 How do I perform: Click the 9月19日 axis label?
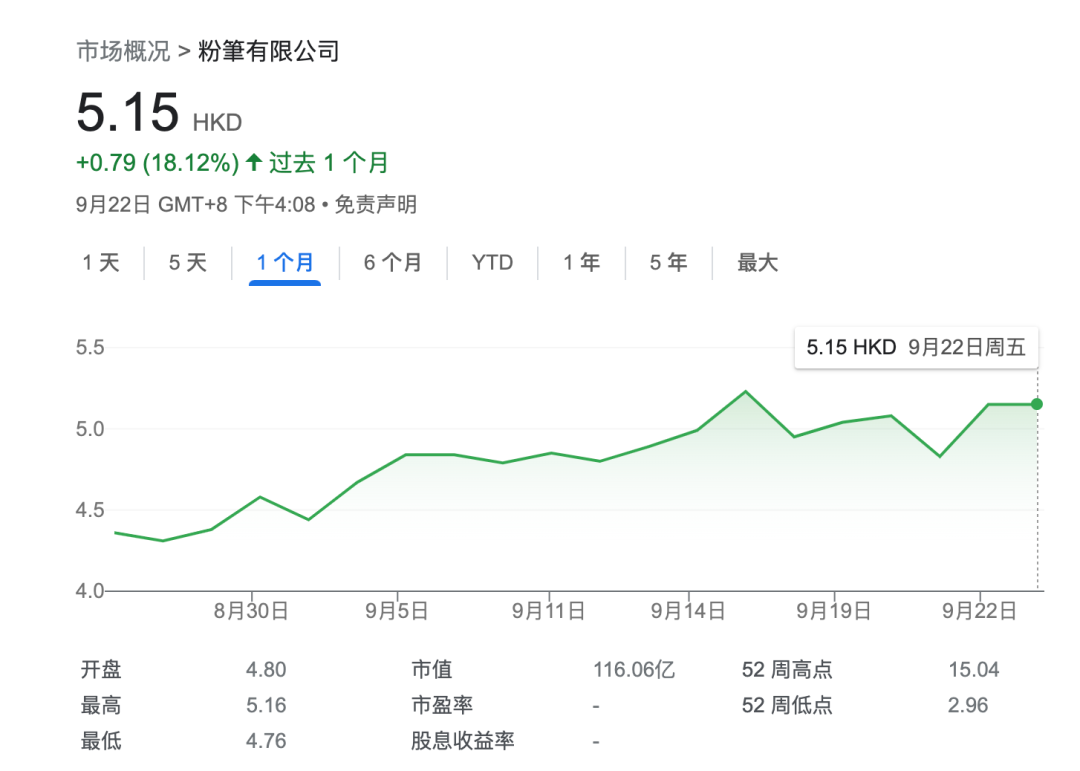coord(834,610)
